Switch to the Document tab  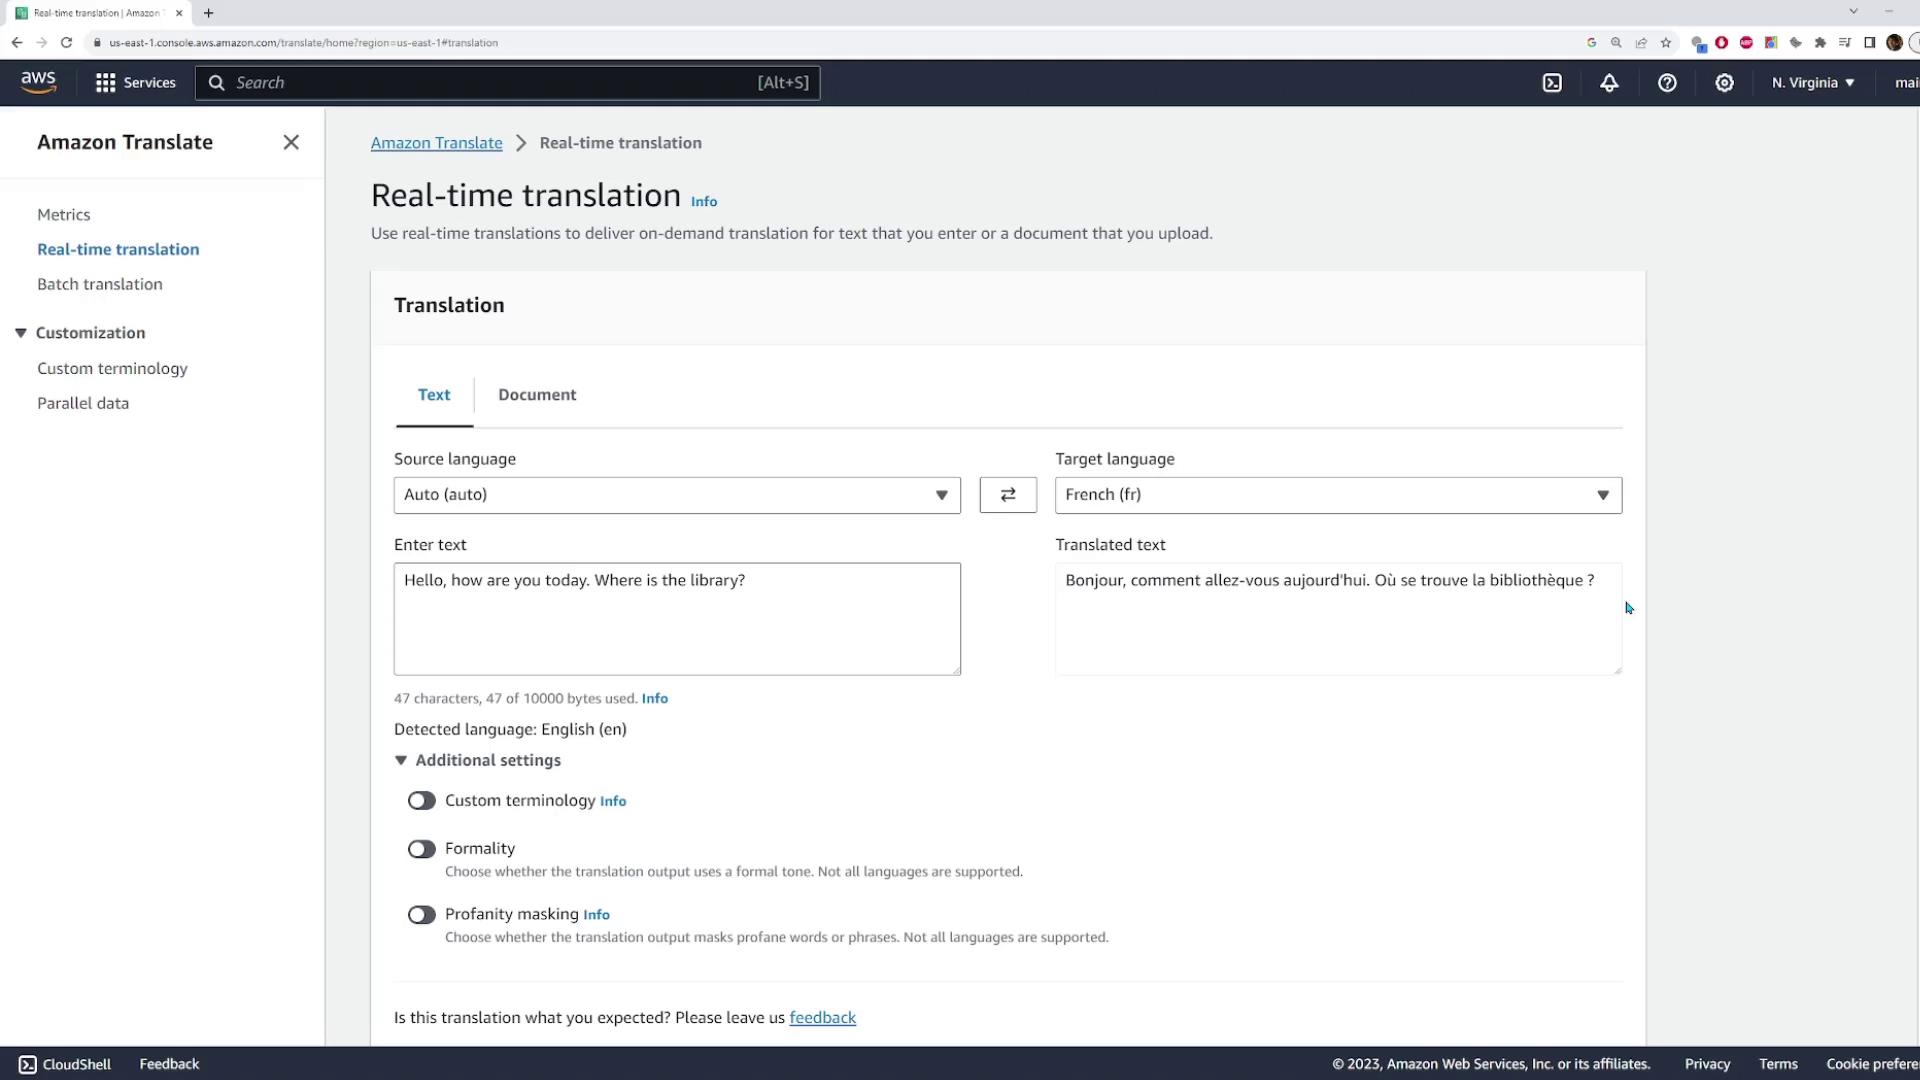click(537, 395)
